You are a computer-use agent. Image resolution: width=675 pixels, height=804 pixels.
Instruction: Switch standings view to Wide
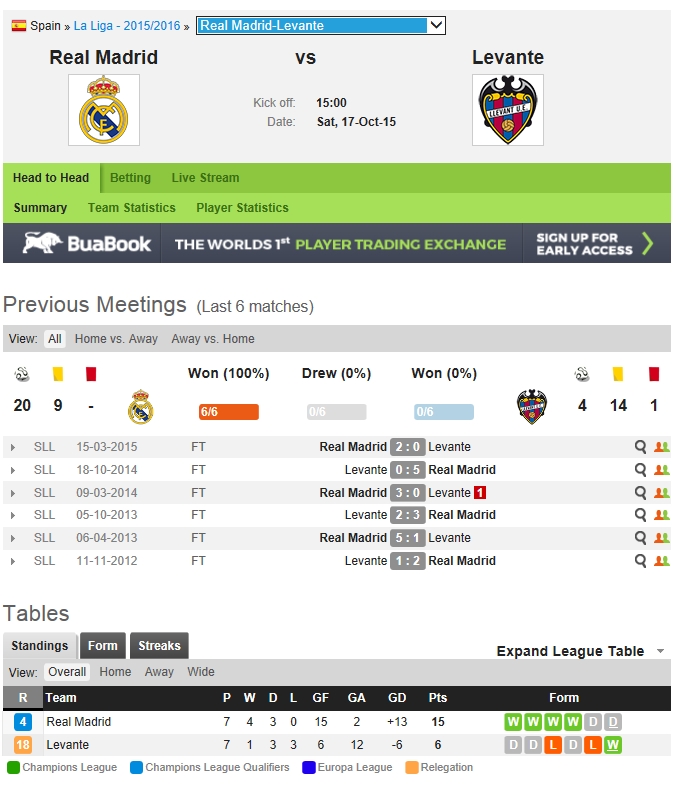pyautogui.click(x=201, y=672)
